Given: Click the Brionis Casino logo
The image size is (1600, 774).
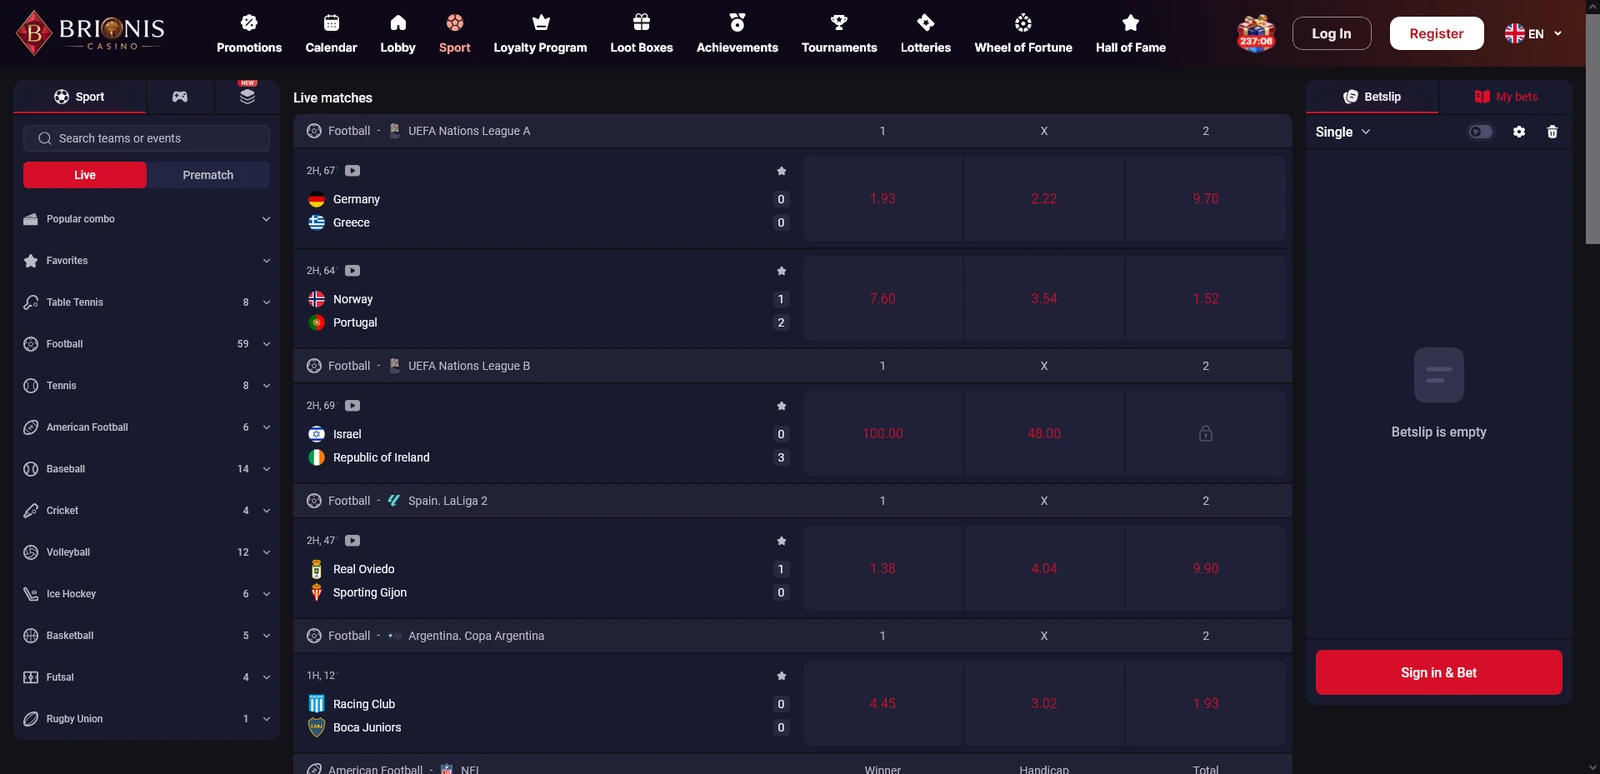Looking at the screenshot, I should pos(91,33).
